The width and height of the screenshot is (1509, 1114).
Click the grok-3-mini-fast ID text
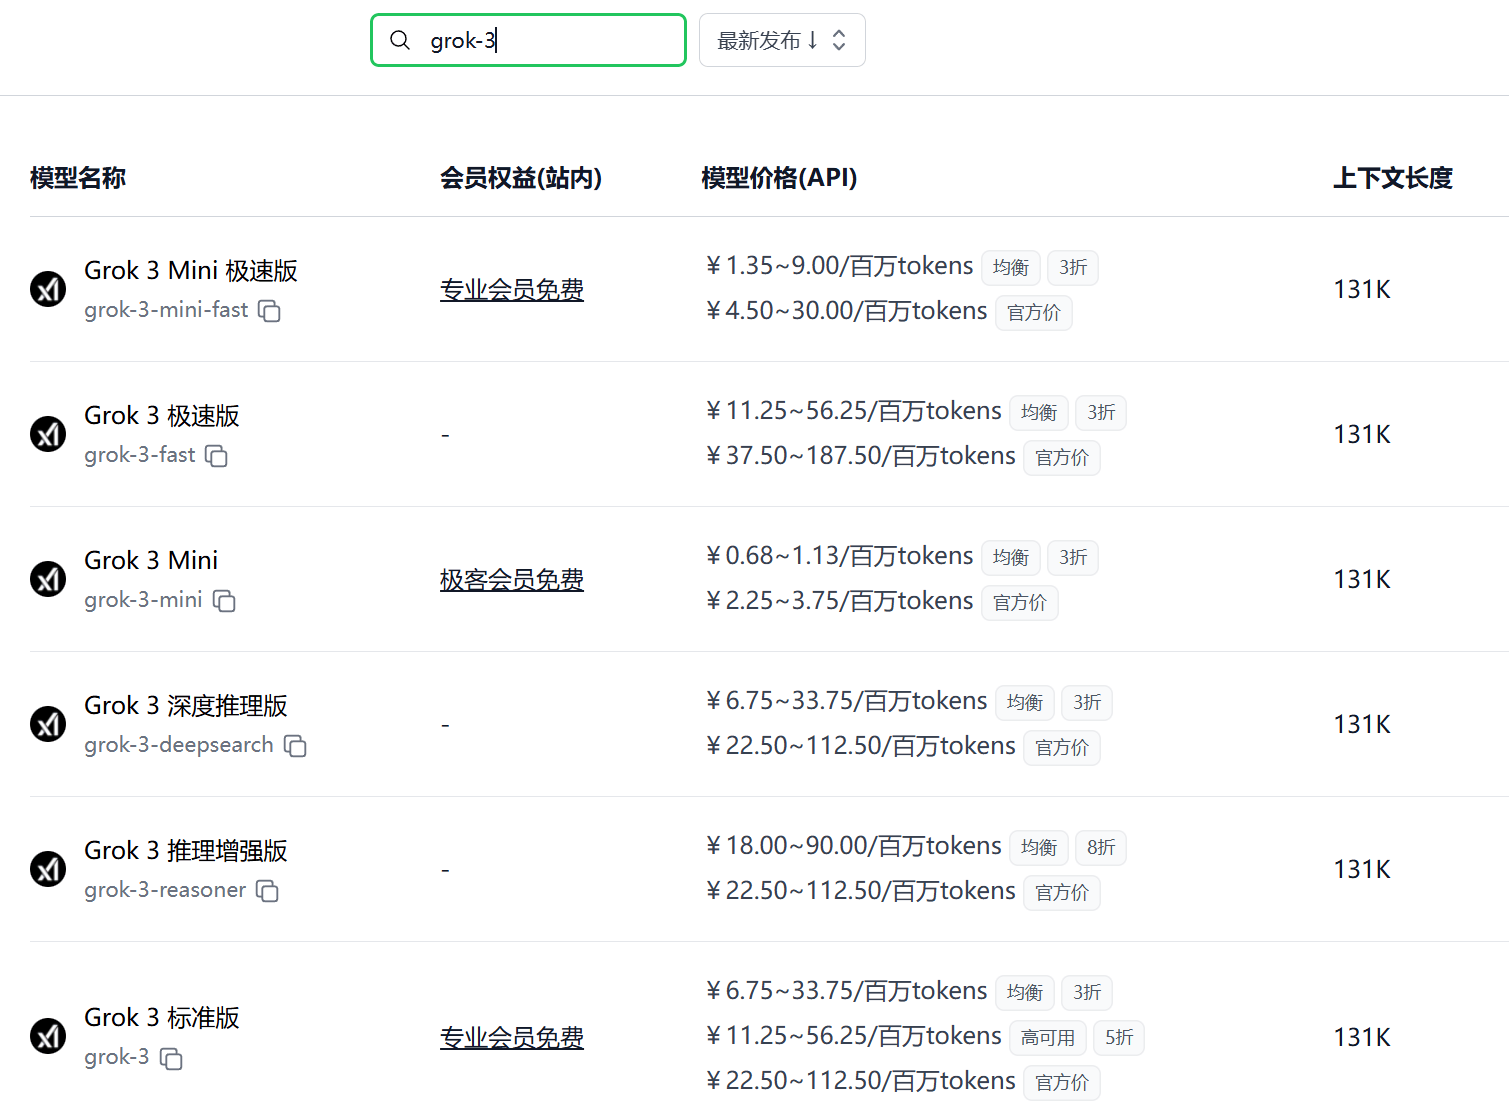click(x=166, y=310)
